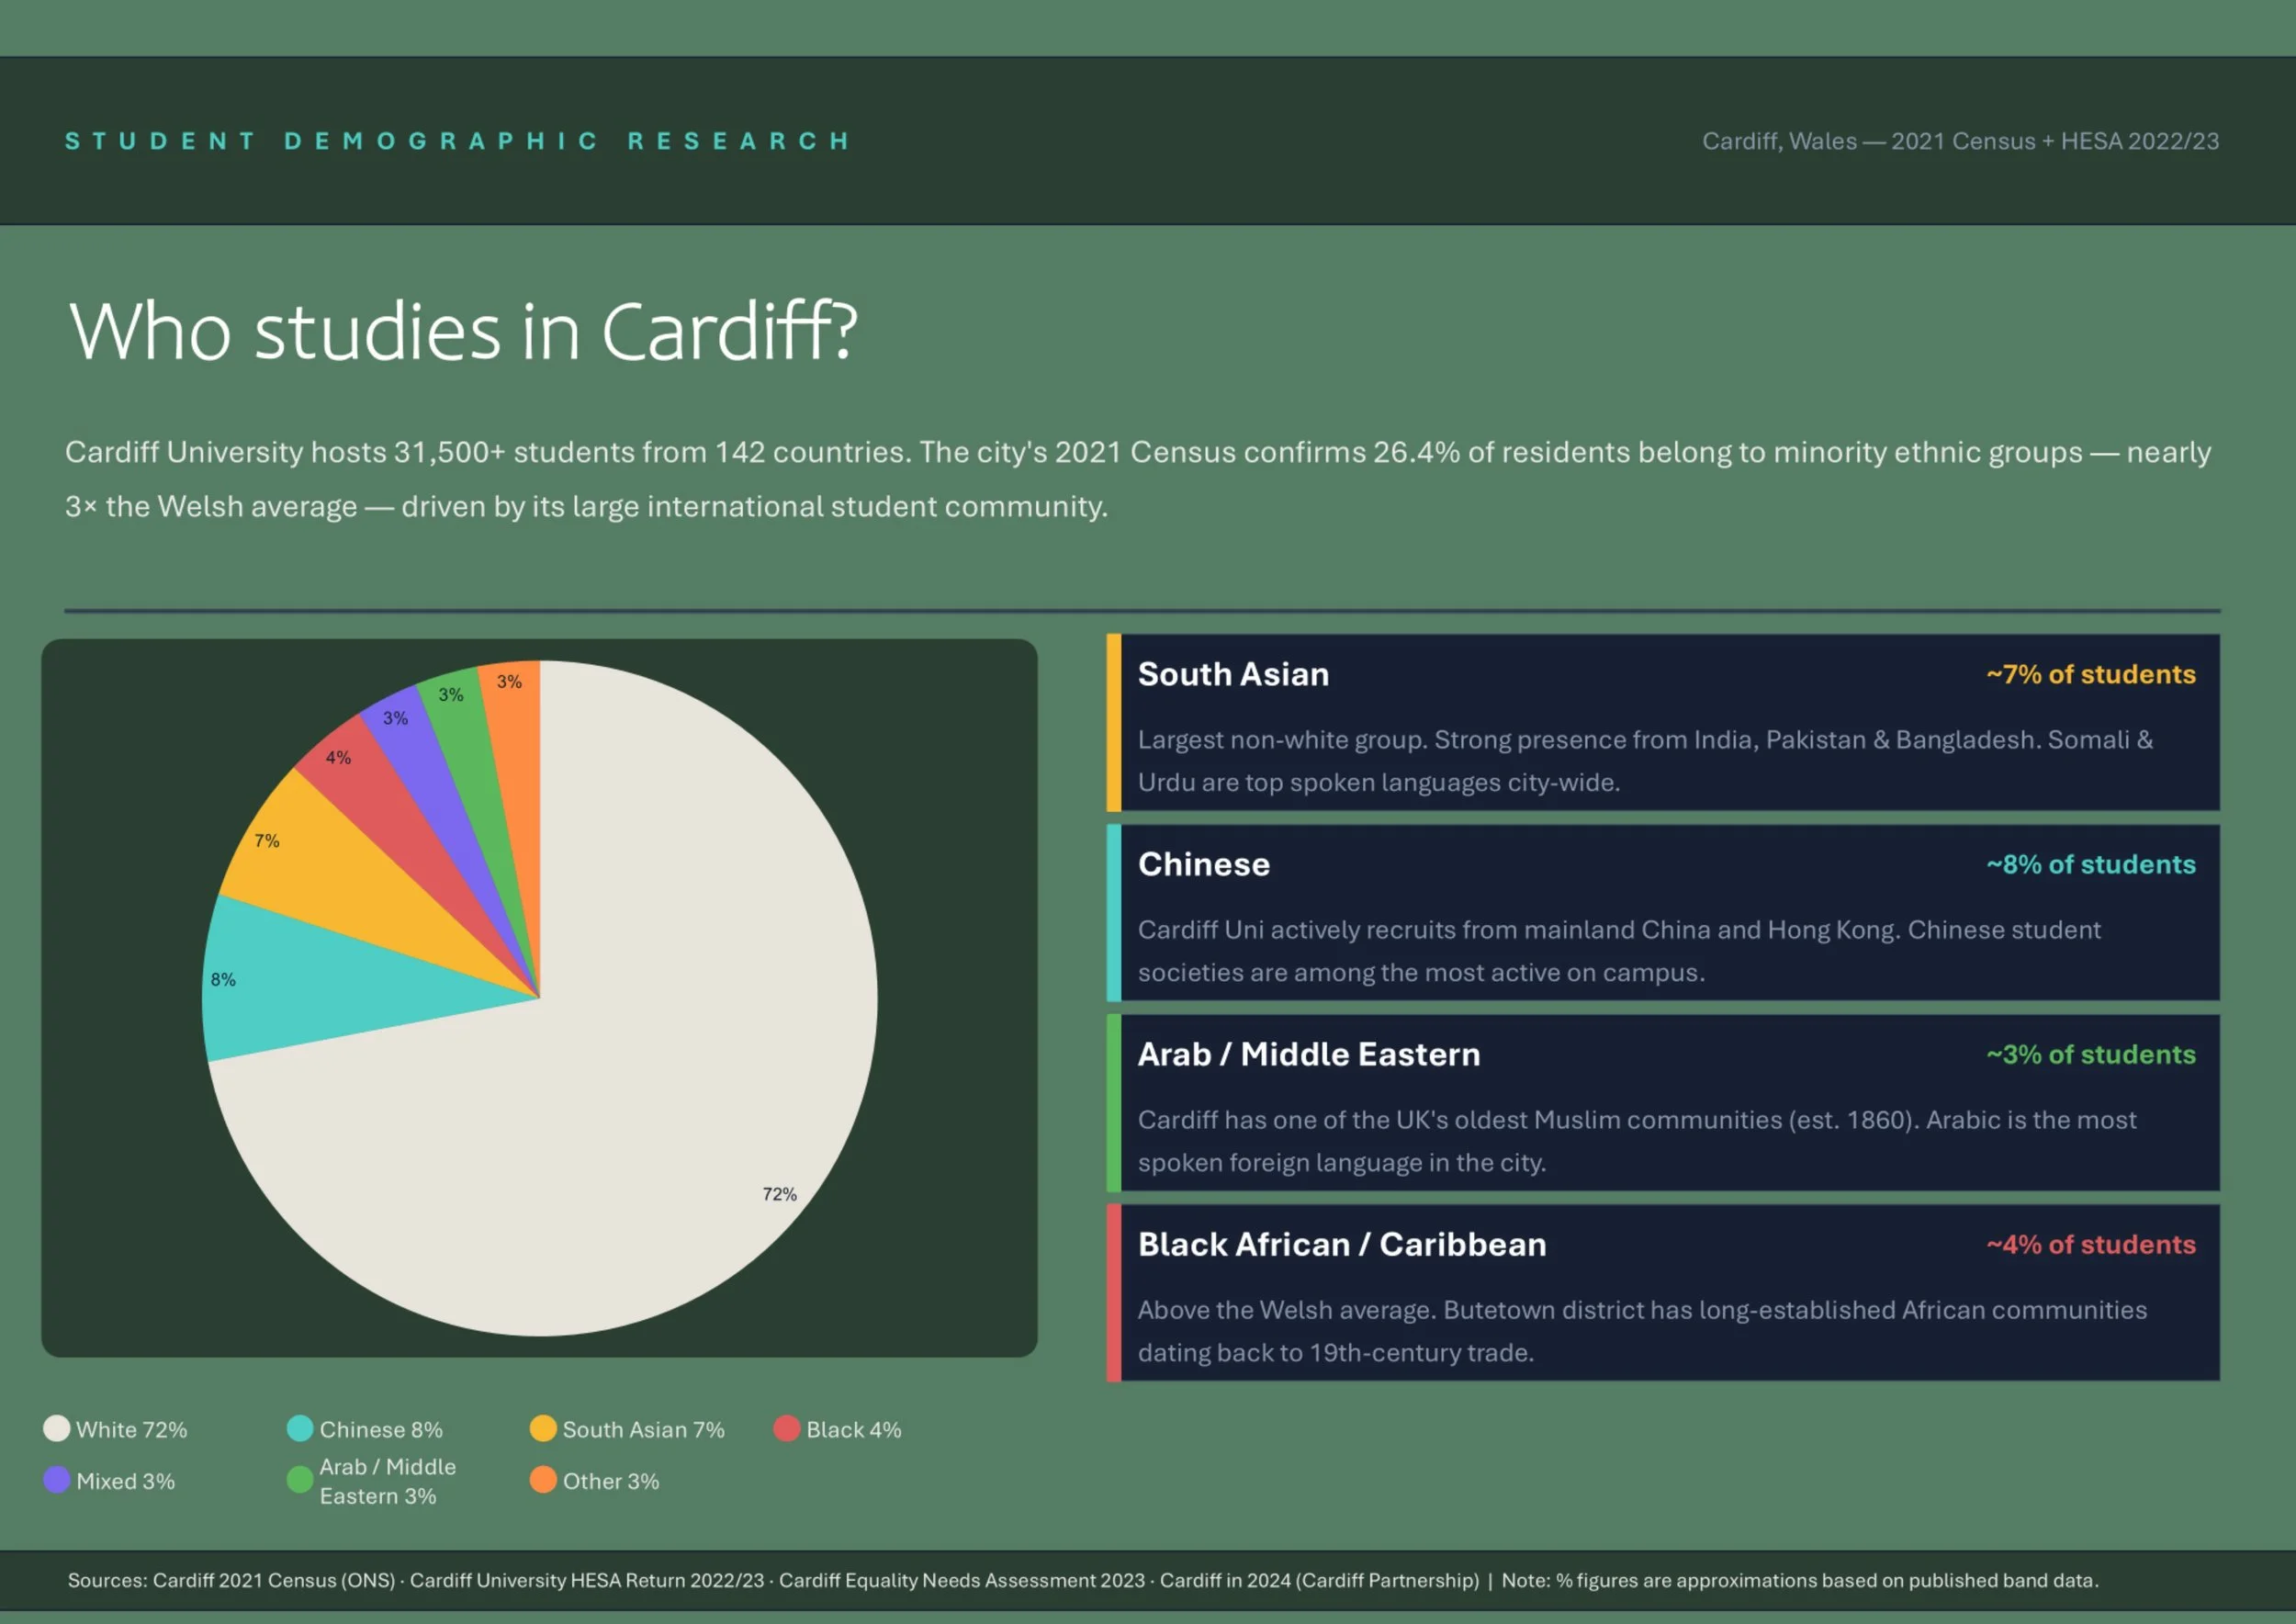Click the Chinese card heading

pos(1204,864)
